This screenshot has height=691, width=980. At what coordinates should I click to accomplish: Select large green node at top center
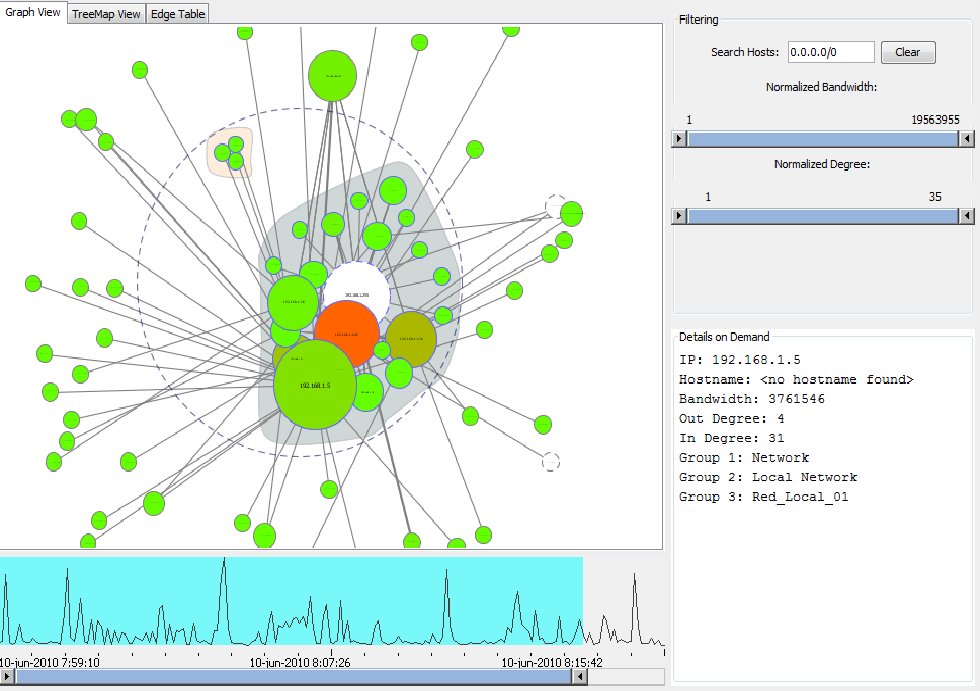pyautogui.click(x=332, y=76)
